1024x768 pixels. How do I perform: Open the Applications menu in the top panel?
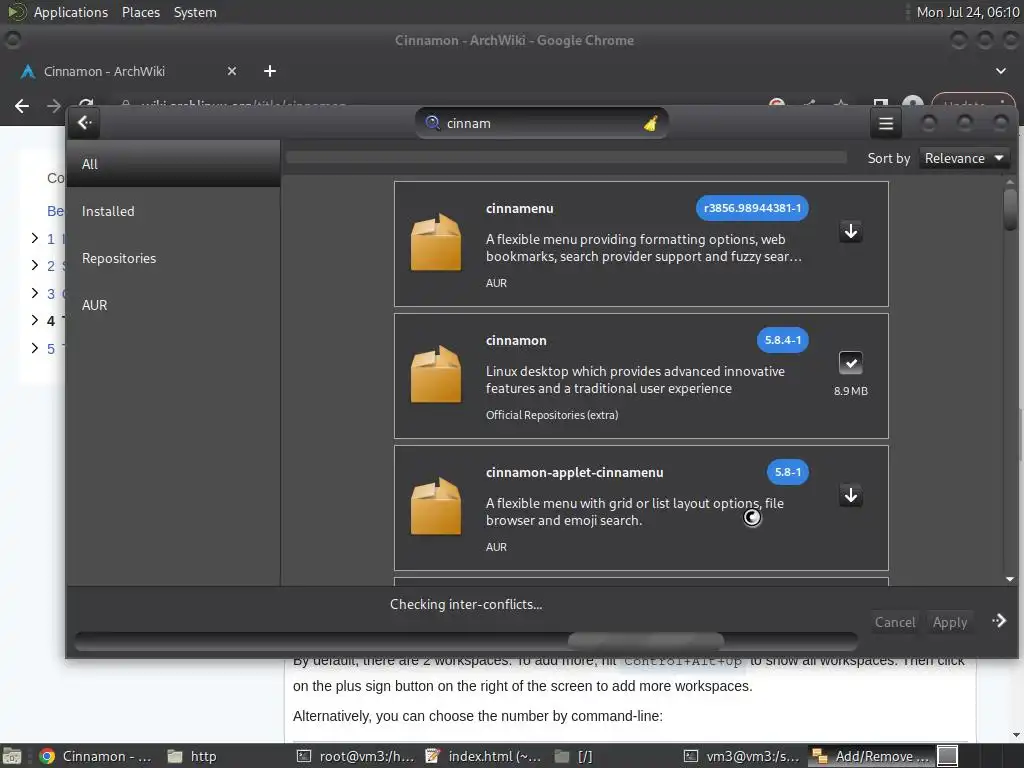(x=71, y=12)
